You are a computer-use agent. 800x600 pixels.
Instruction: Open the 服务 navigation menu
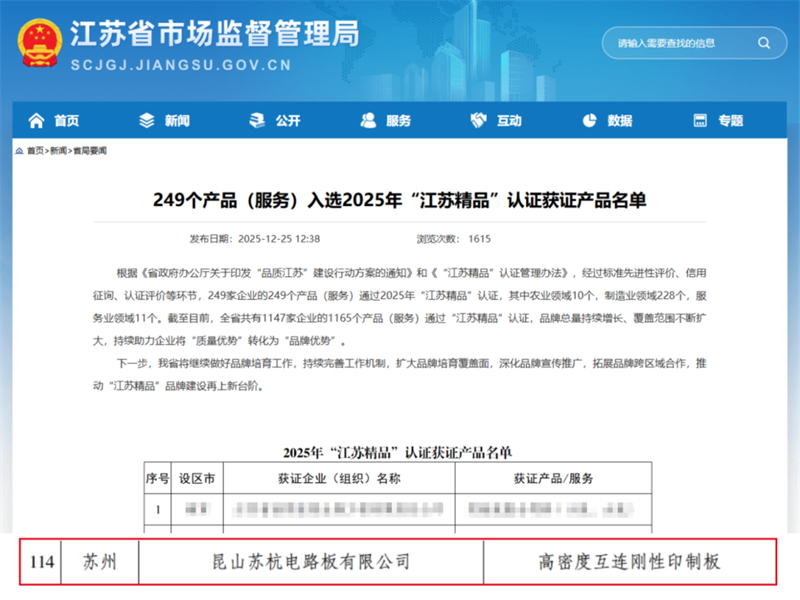pos(397,118)
